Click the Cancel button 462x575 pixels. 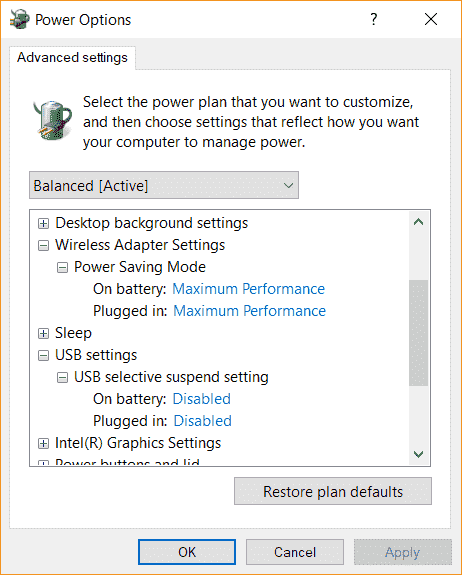[295, 552]
